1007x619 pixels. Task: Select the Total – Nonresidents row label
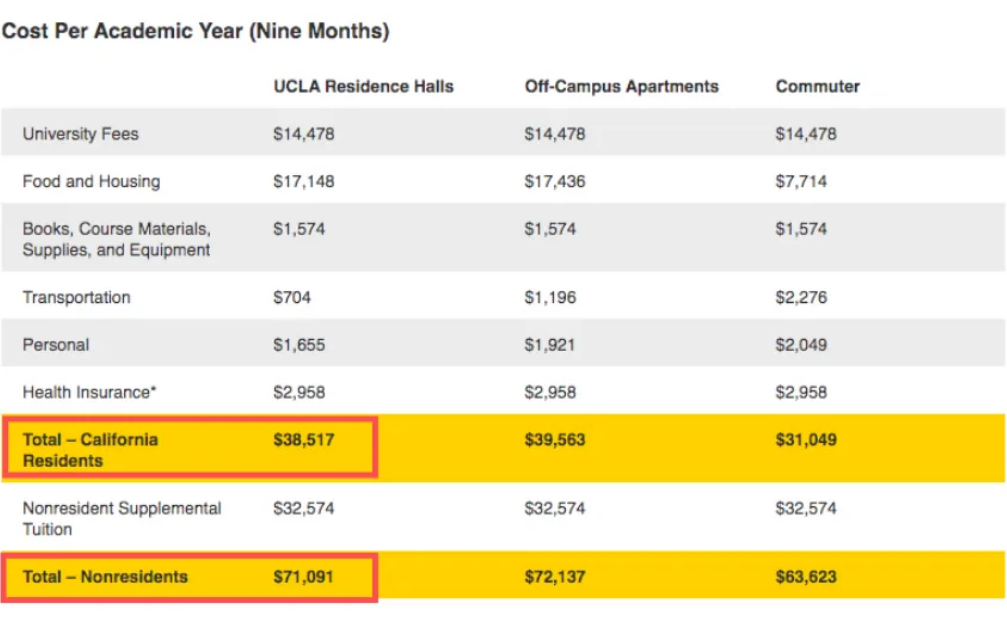point(105,577)
